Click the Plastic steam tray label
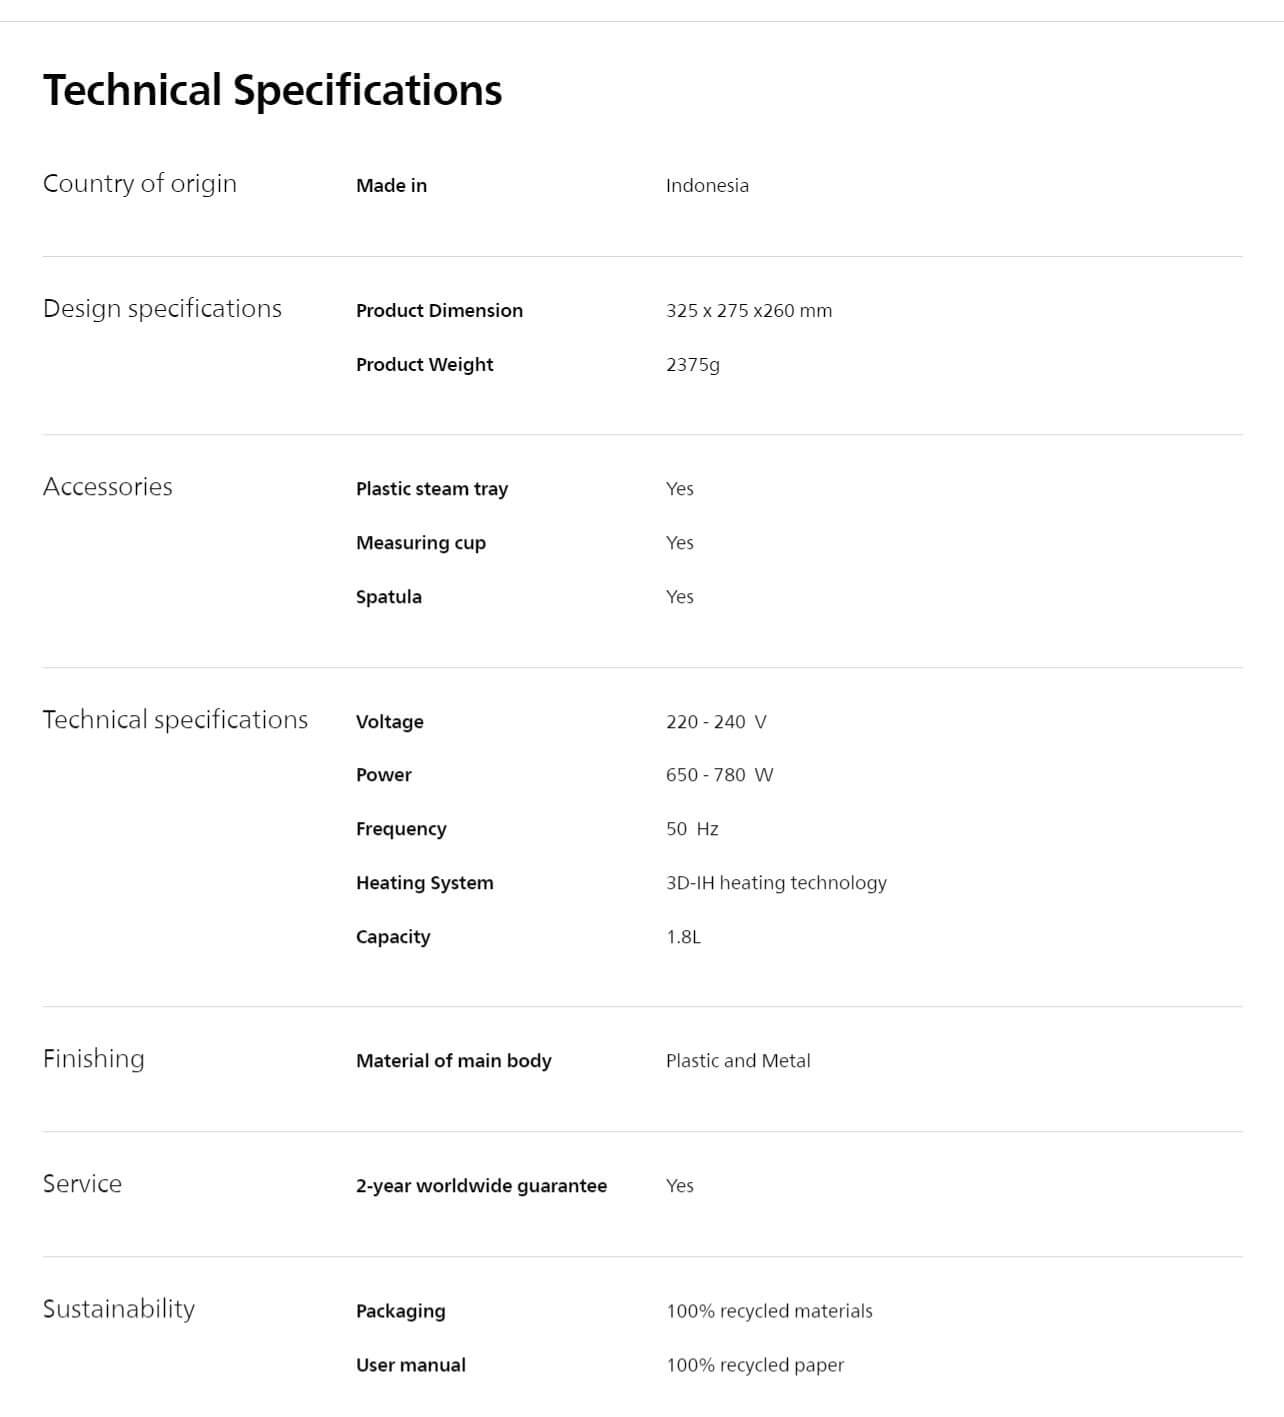Viewport: 1284px width, 1417px height. tap(432, 489)
